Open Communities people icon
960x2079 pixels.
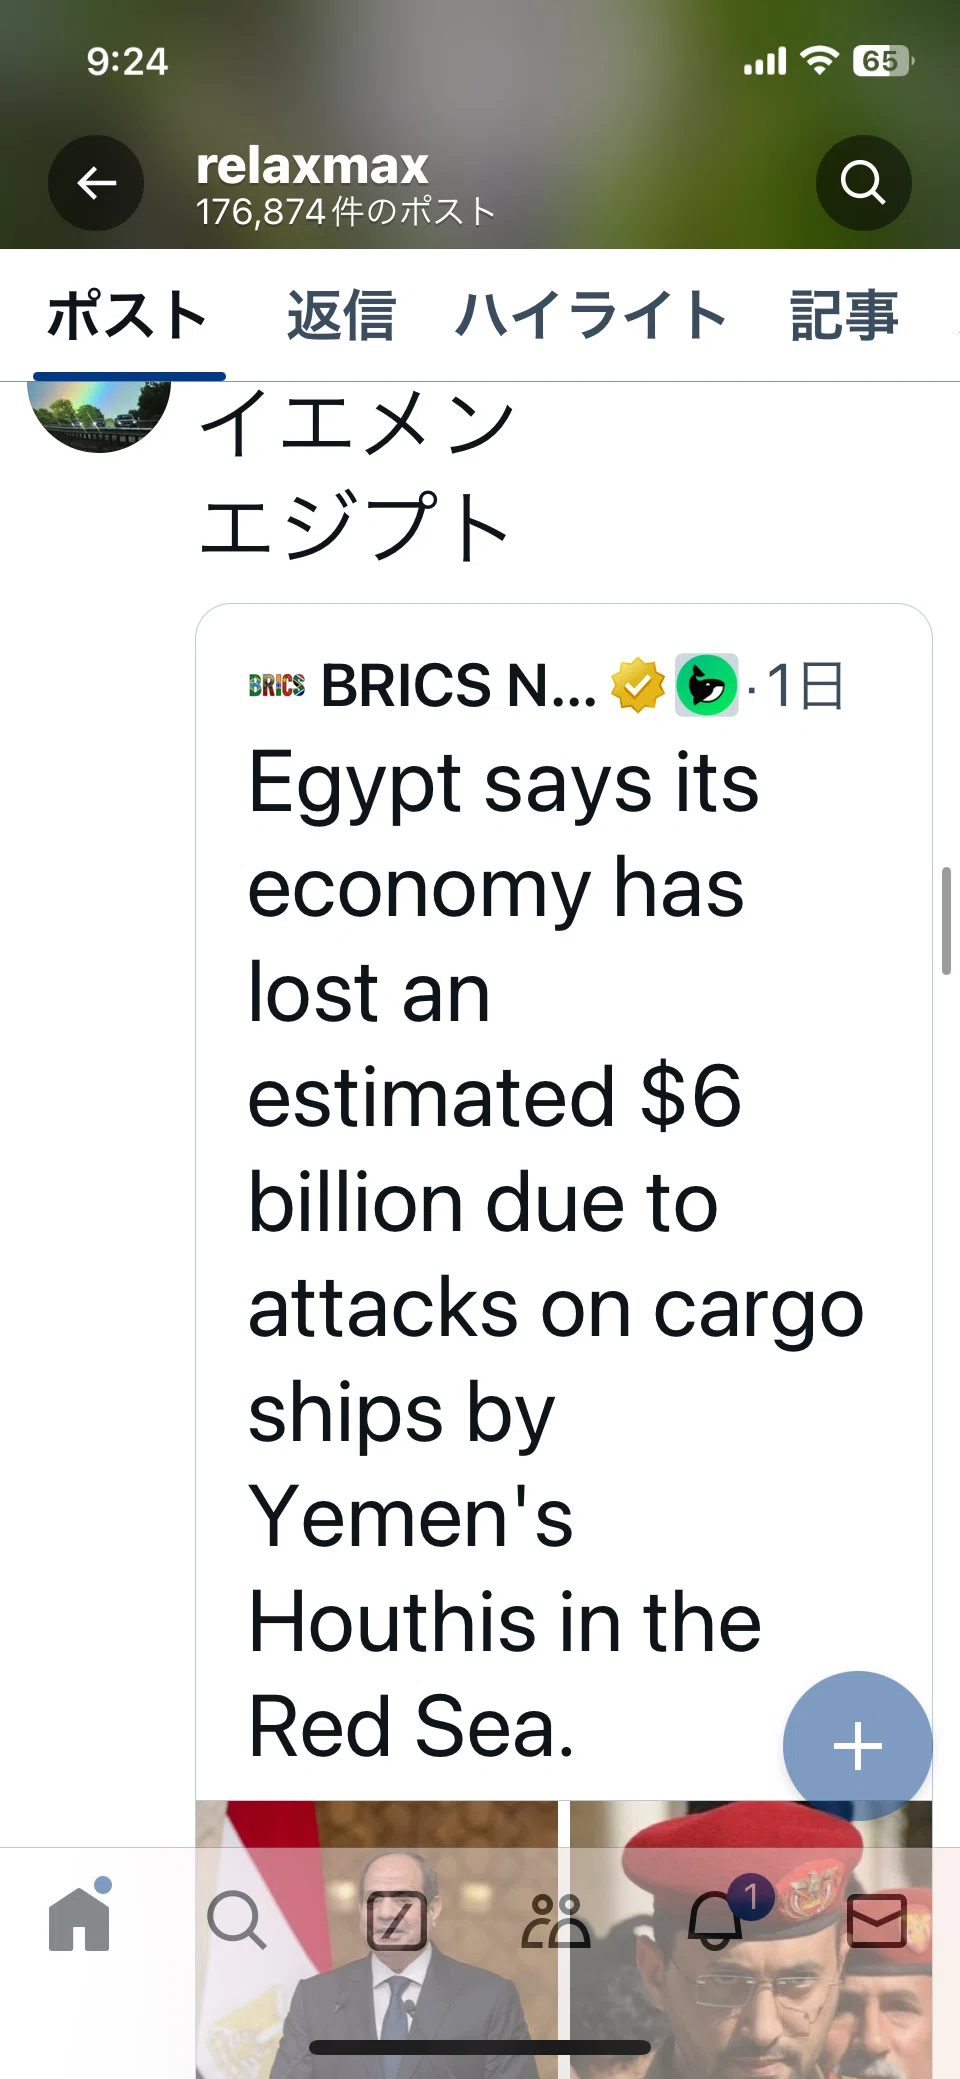click(556, 1921)
